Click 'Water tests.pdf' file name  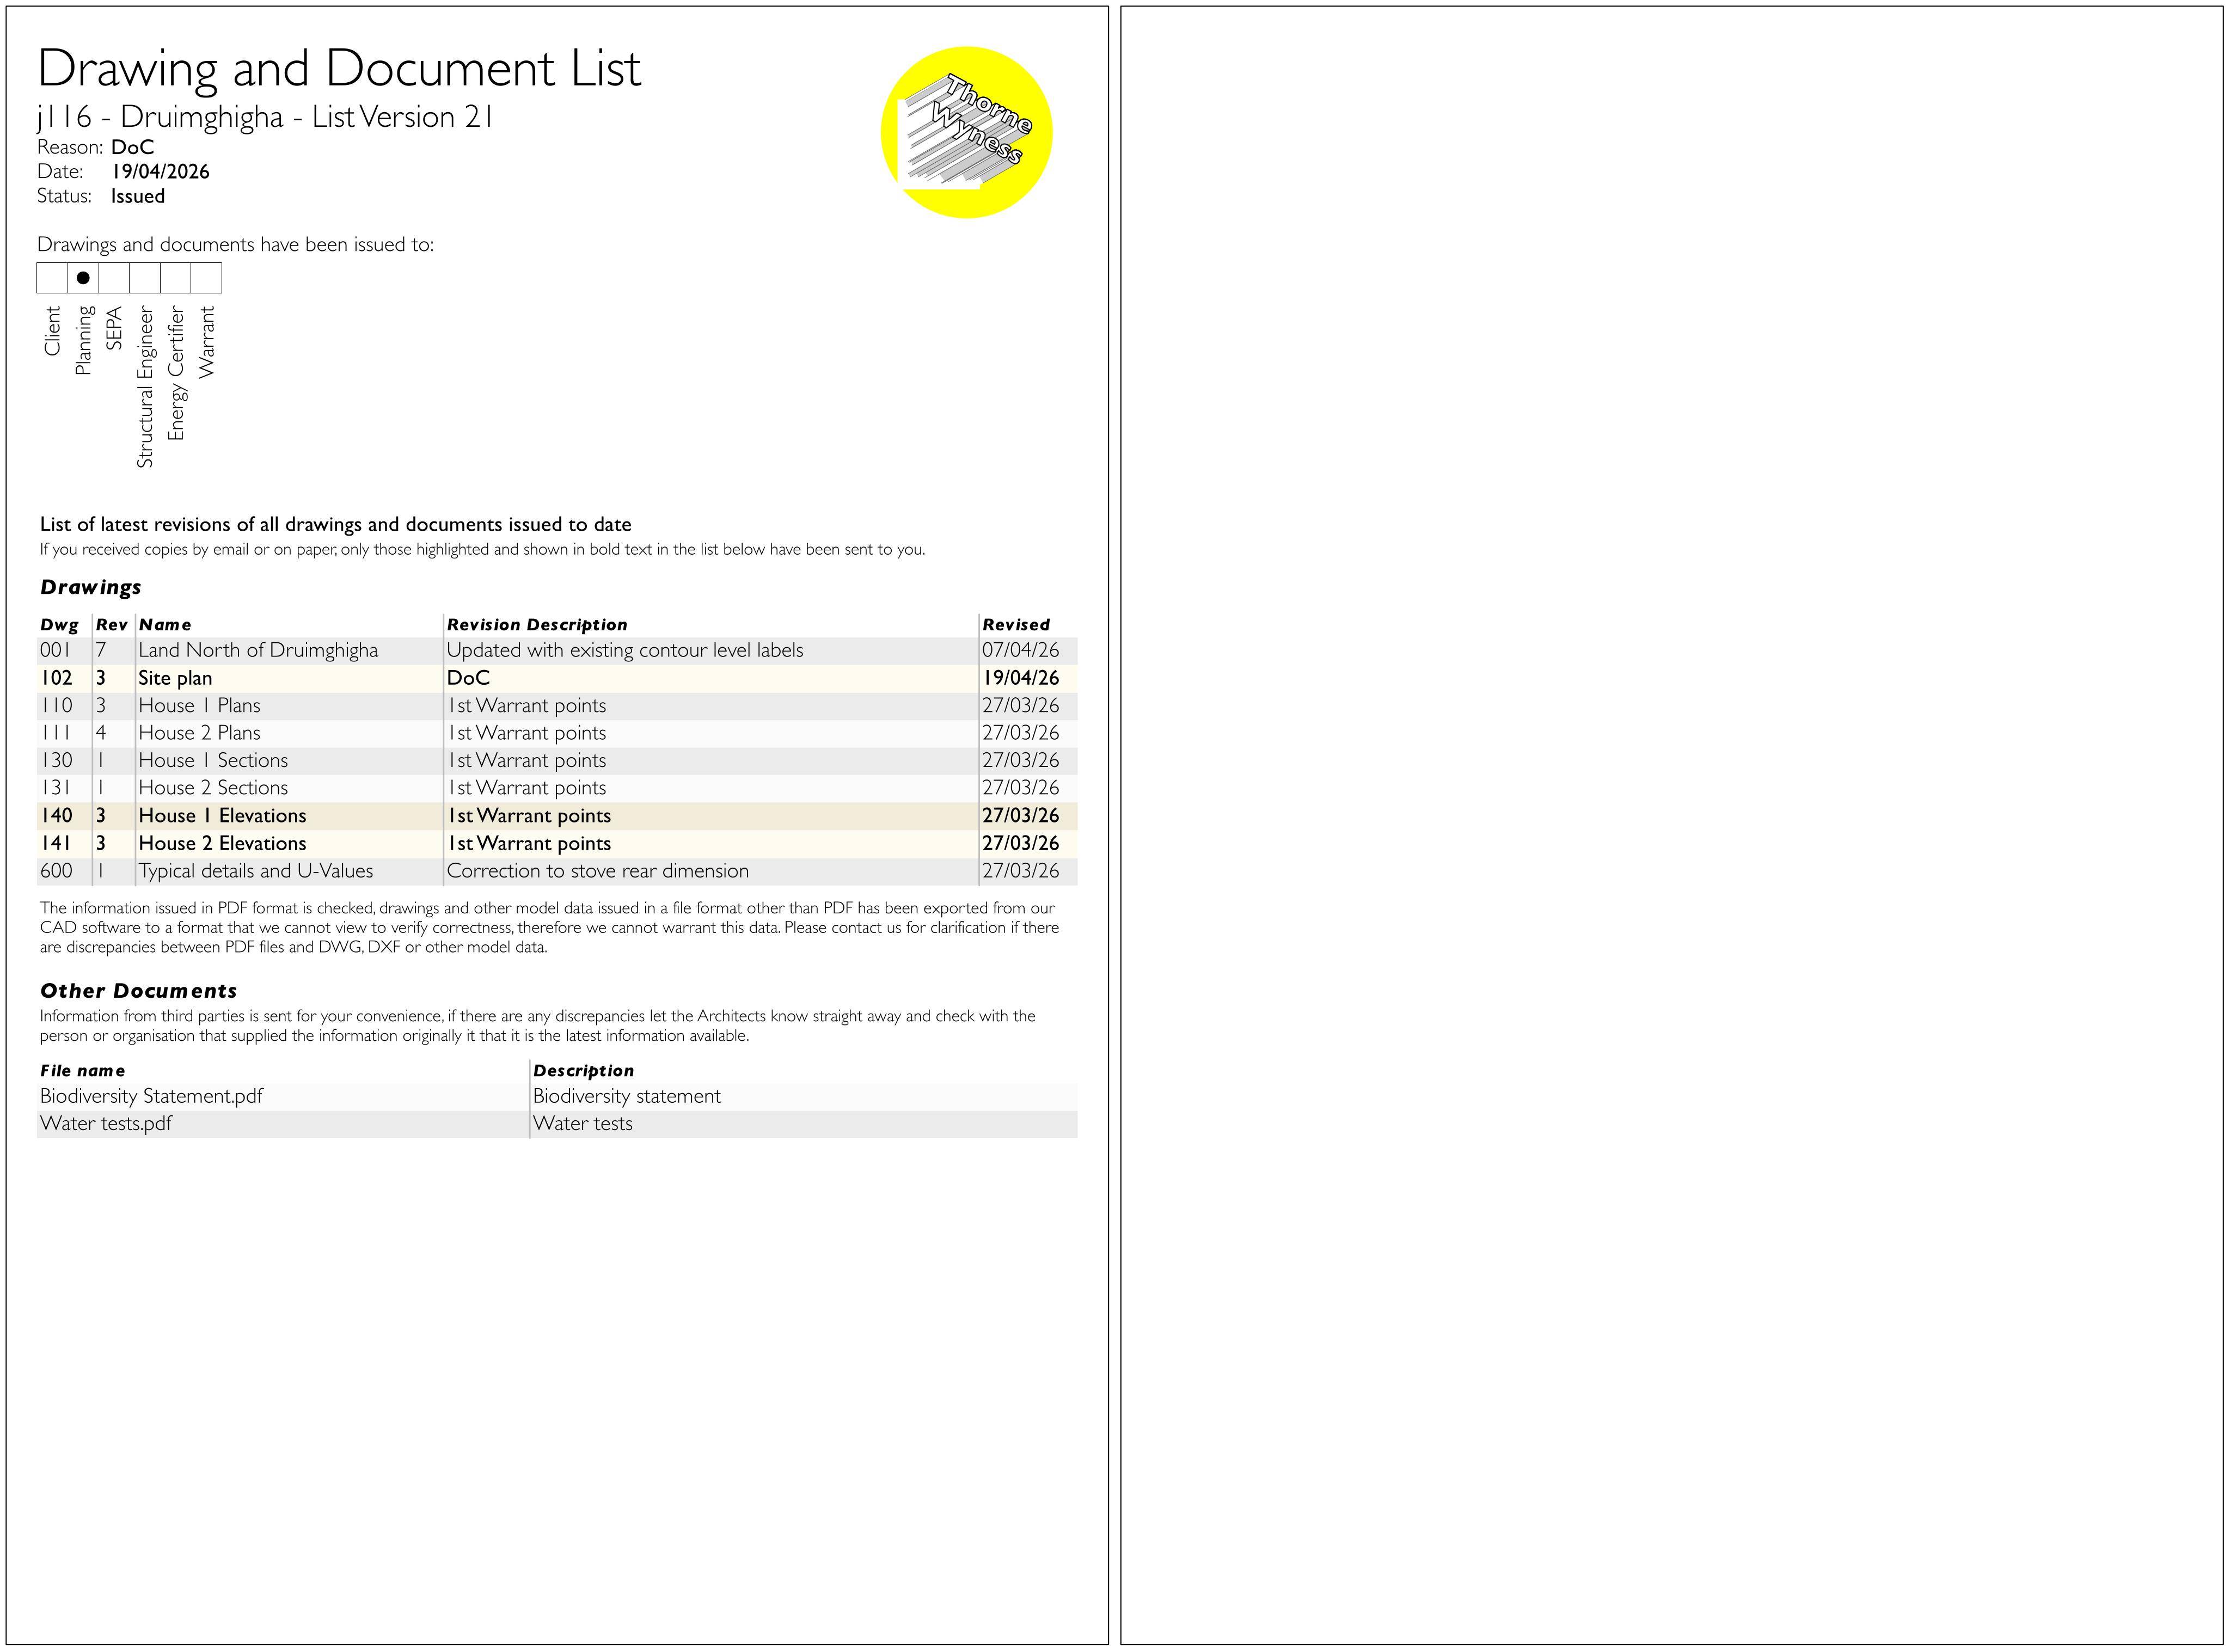(105, 1124)
